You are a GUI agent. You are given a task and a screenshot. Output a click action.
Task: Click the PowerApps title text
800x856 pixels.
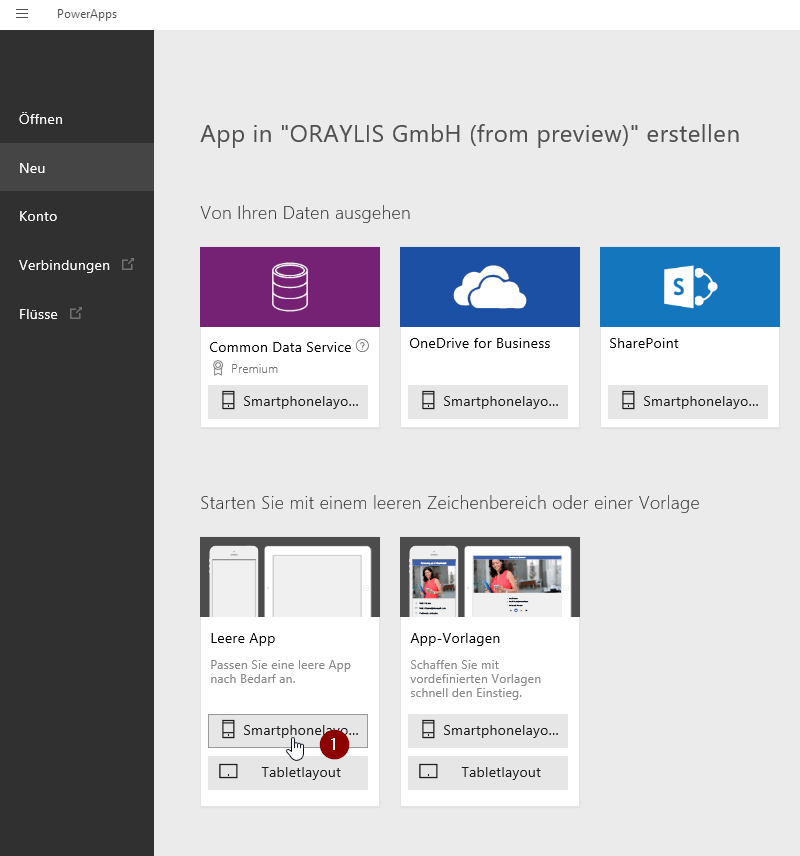(x=87, y=14)
